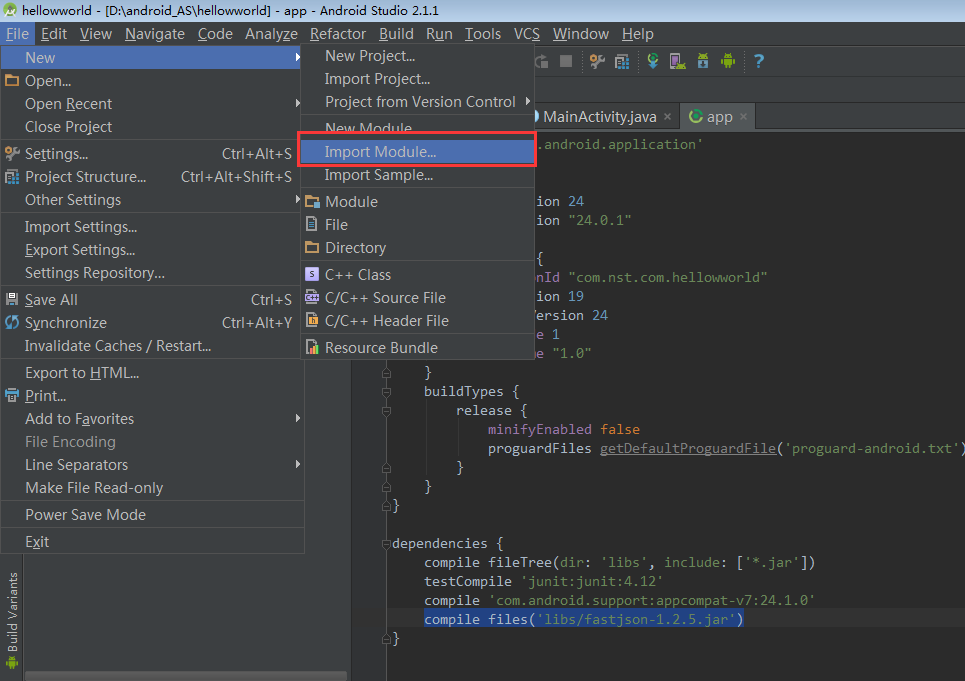This screenshot has width=965, height=681.
Task: Switch to the MainActivity.java tab
Action: (x=599, y=117)
